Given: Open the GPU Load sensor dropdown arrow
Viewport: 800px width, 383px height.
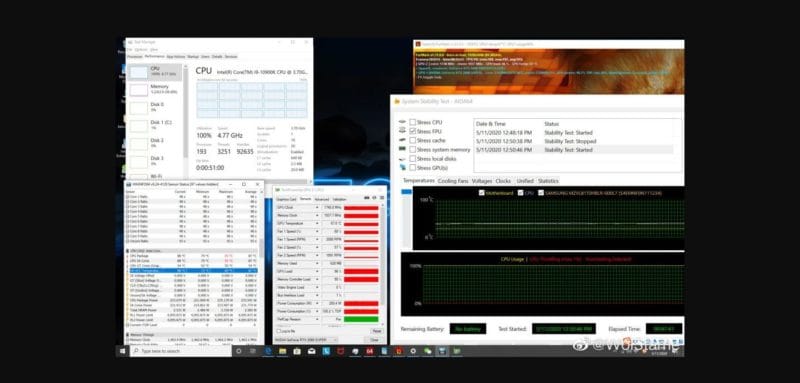Looking at the screenshot, I should pyautogui.click(x=317, y=271).
